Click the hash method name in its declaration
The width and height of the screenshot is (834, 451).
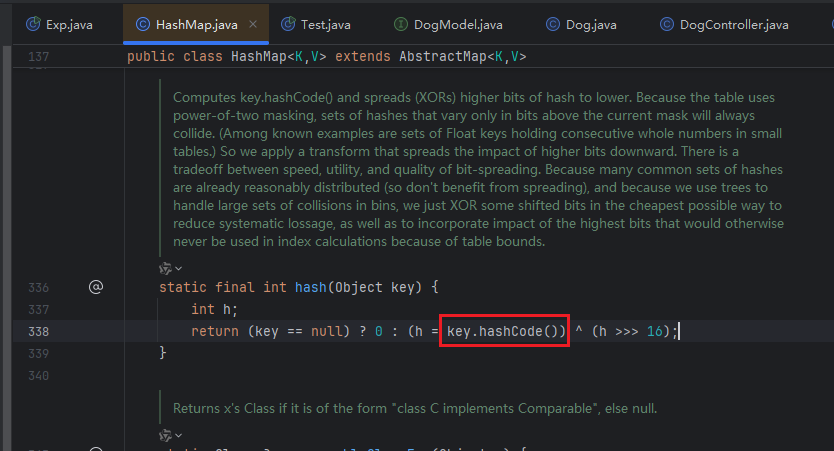(x=310, y=287)
